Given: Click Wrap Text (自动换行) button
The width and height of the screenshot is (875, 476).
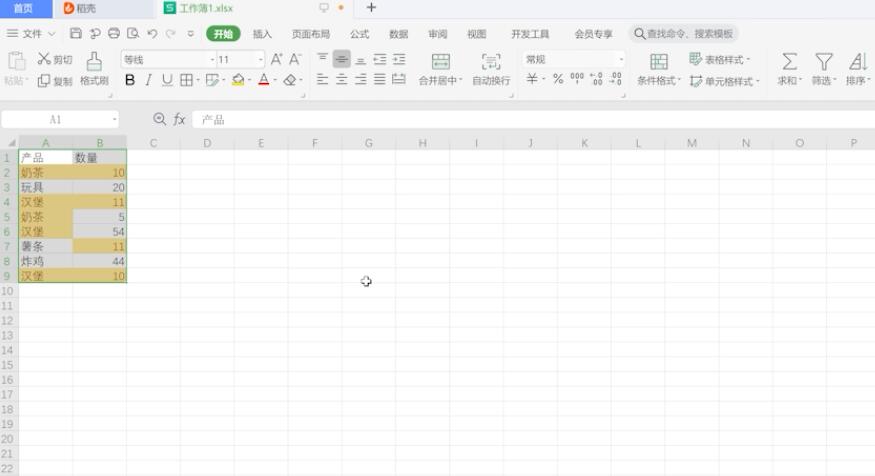Looking at the screenshot, I should (491, 69).
